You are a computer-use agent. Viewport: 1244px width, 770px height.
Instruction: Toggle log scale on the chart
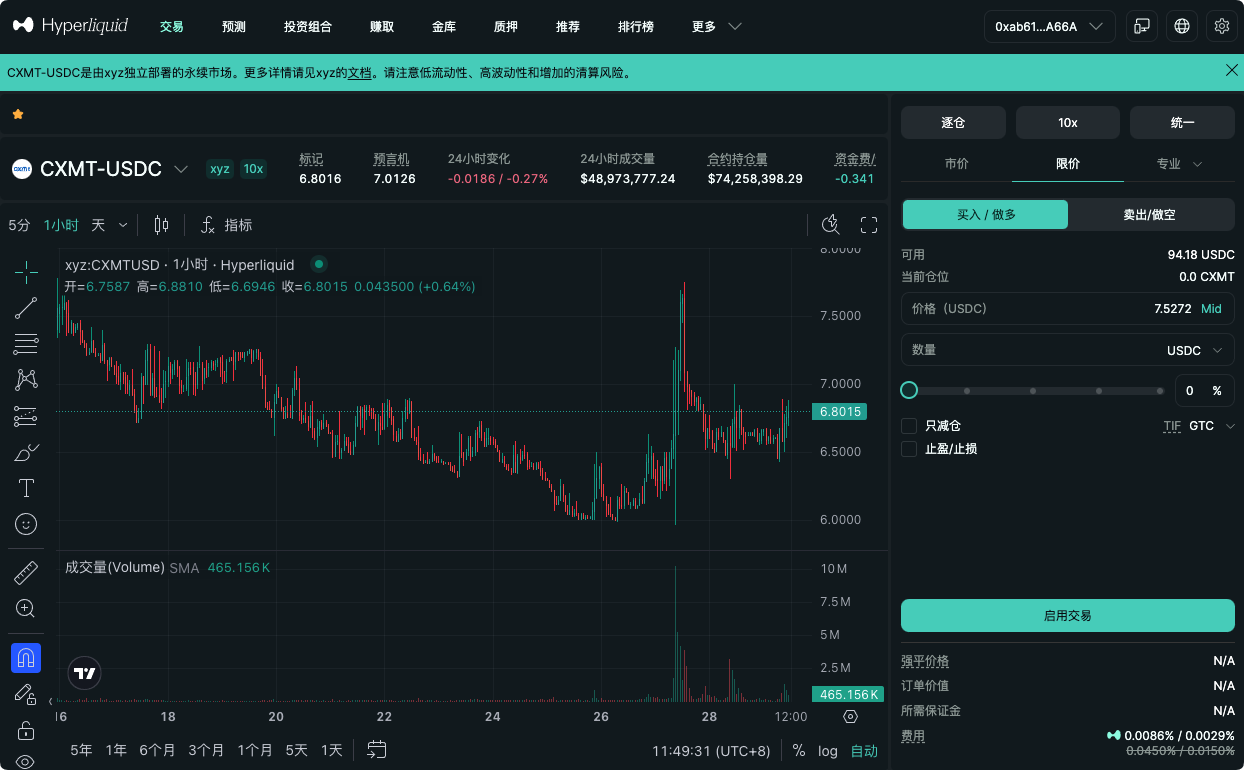(x=828, y=750)
